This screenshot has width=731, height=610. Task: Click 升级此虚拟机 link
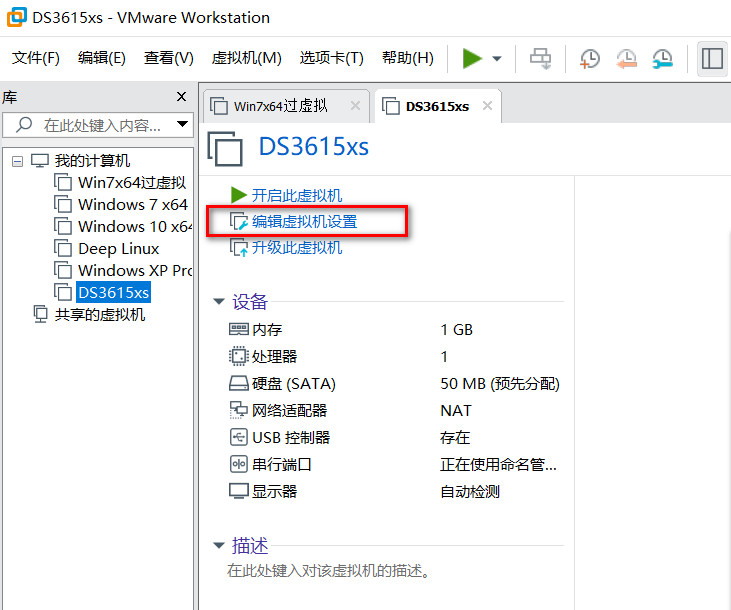(x=297, y=248)
